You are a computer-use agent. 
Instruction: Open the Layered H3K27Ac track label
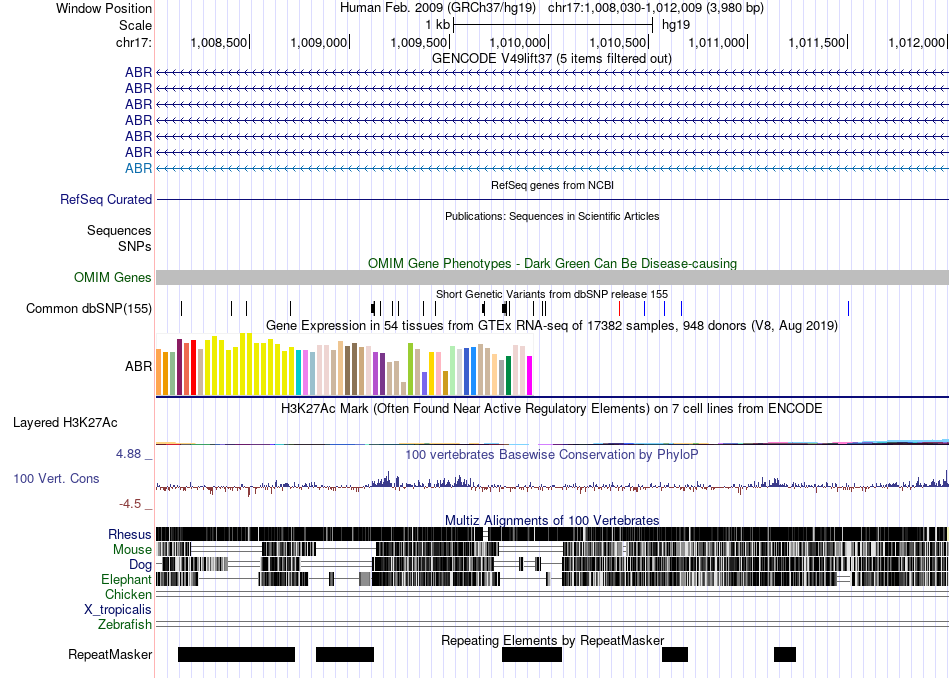65,423
